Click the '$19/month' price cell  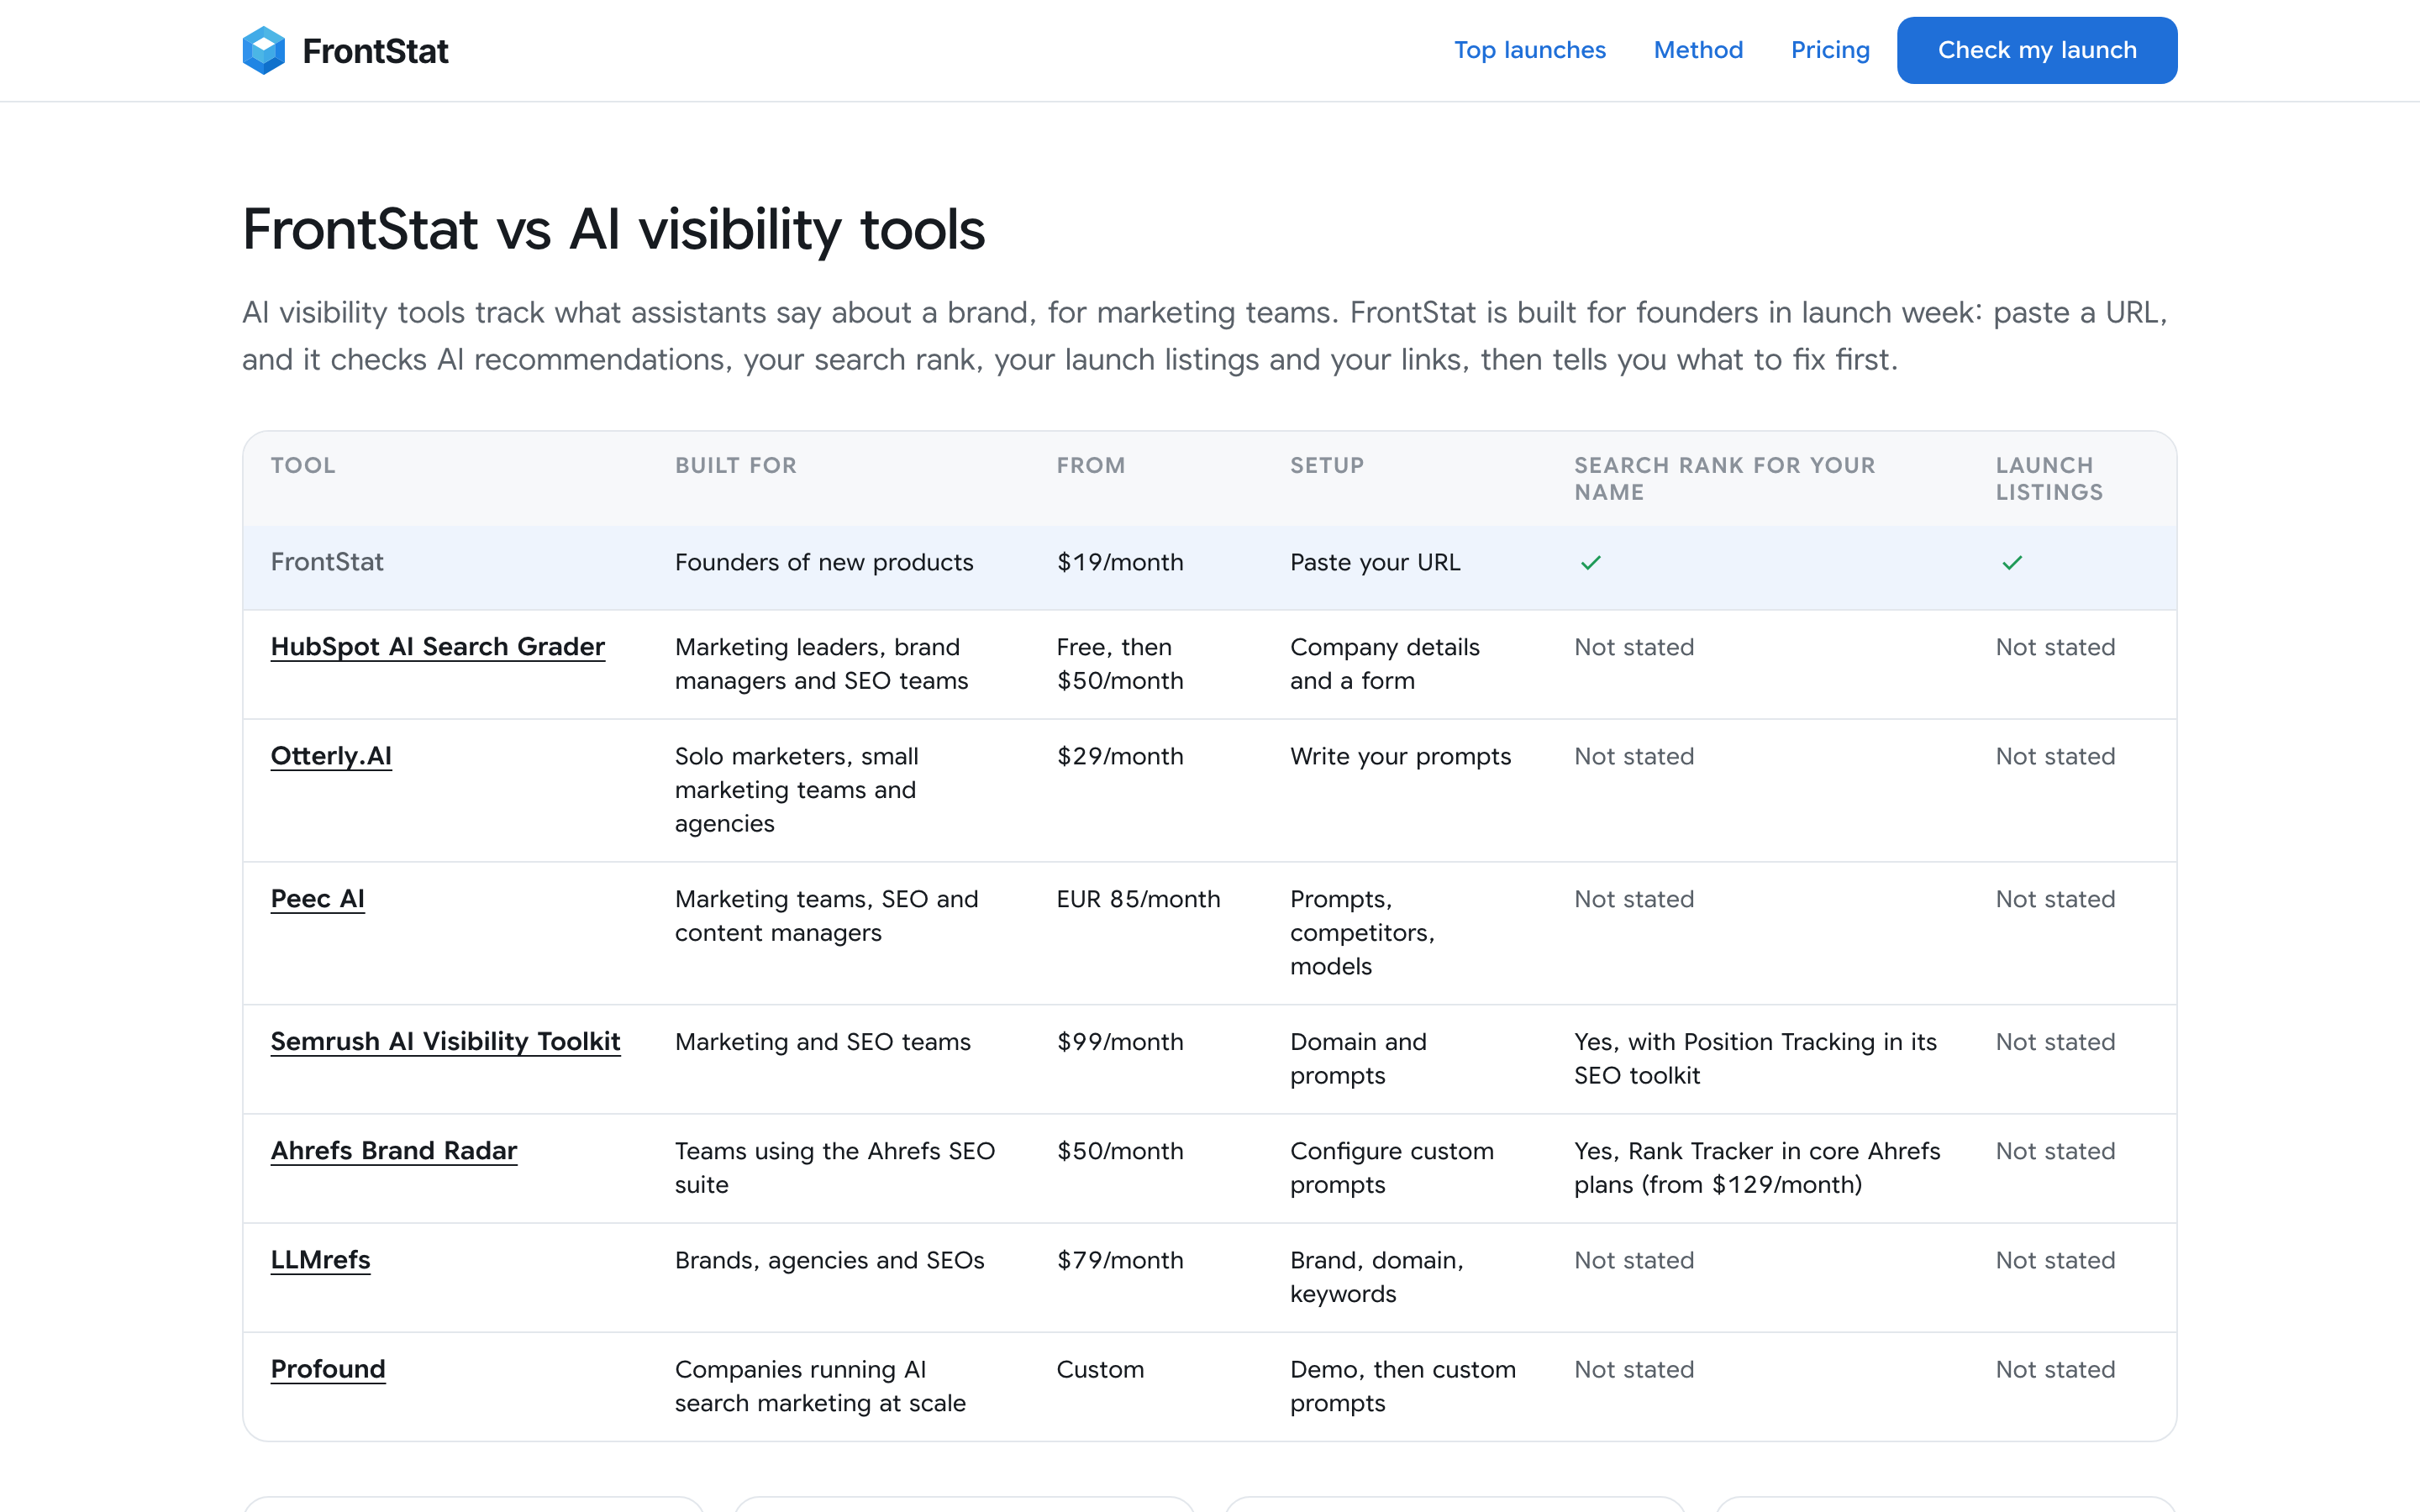click(x=1120, y=562)
